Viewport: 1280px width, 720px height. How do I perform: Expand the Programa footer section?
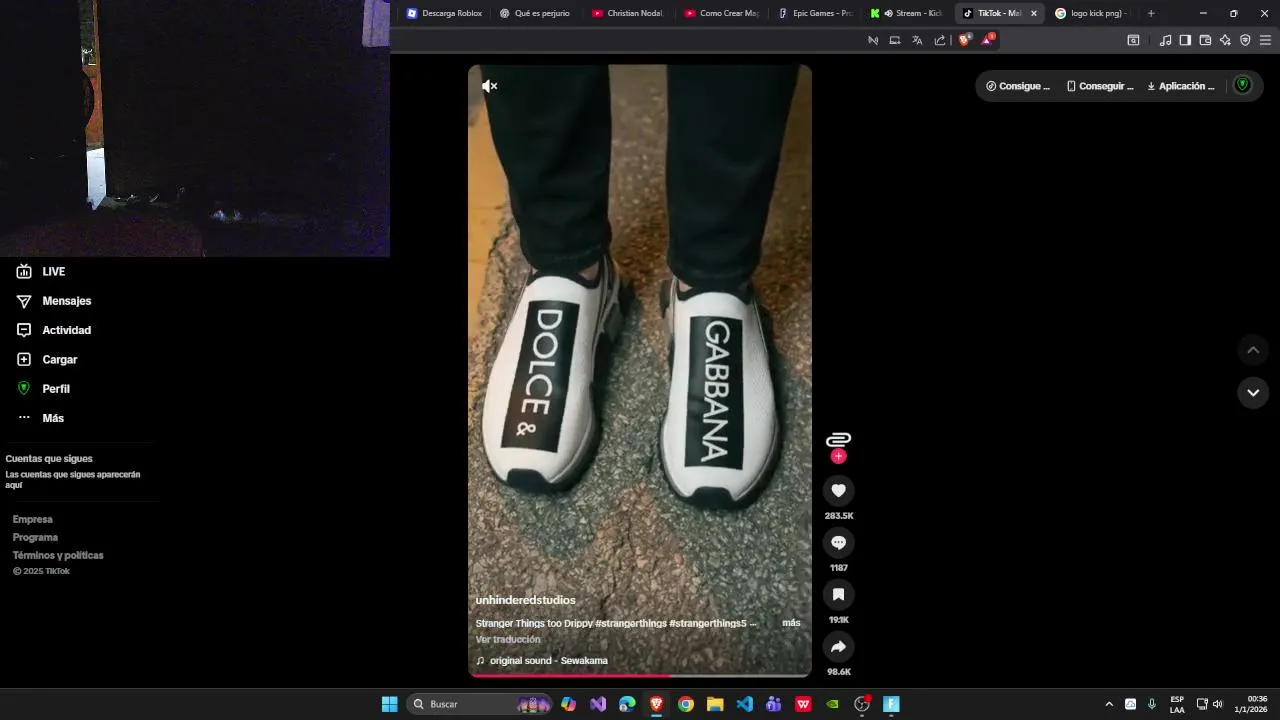tap(35, 537)
